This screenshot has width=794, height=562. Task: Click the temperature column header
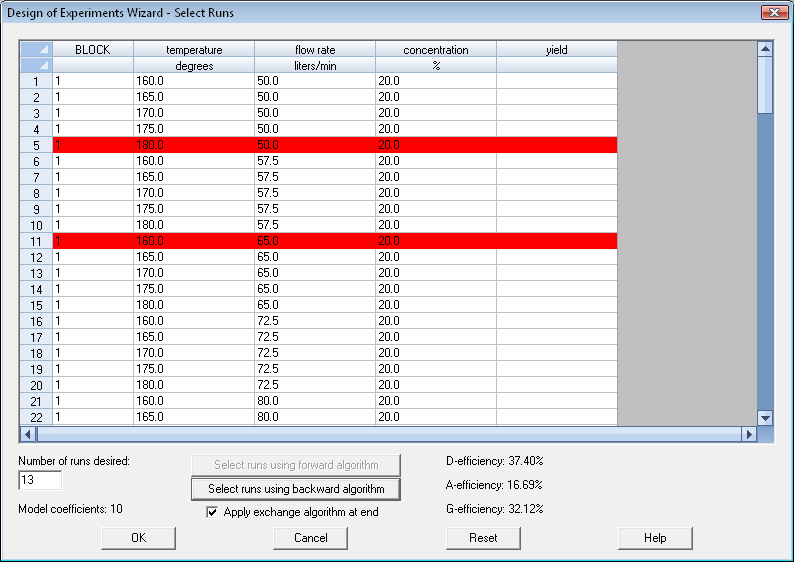point(194,49)
